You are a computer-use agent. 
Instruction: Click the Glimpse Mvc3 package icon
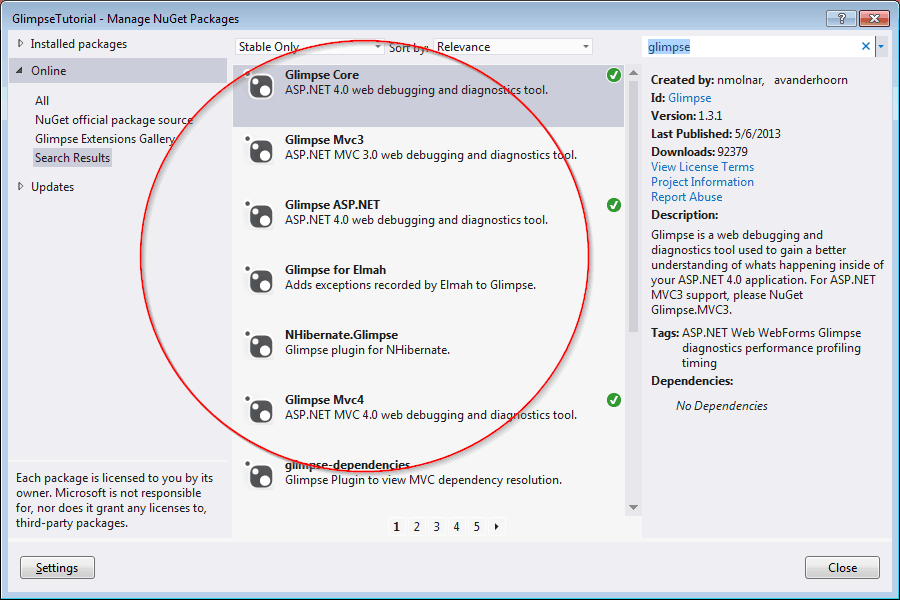261,151
